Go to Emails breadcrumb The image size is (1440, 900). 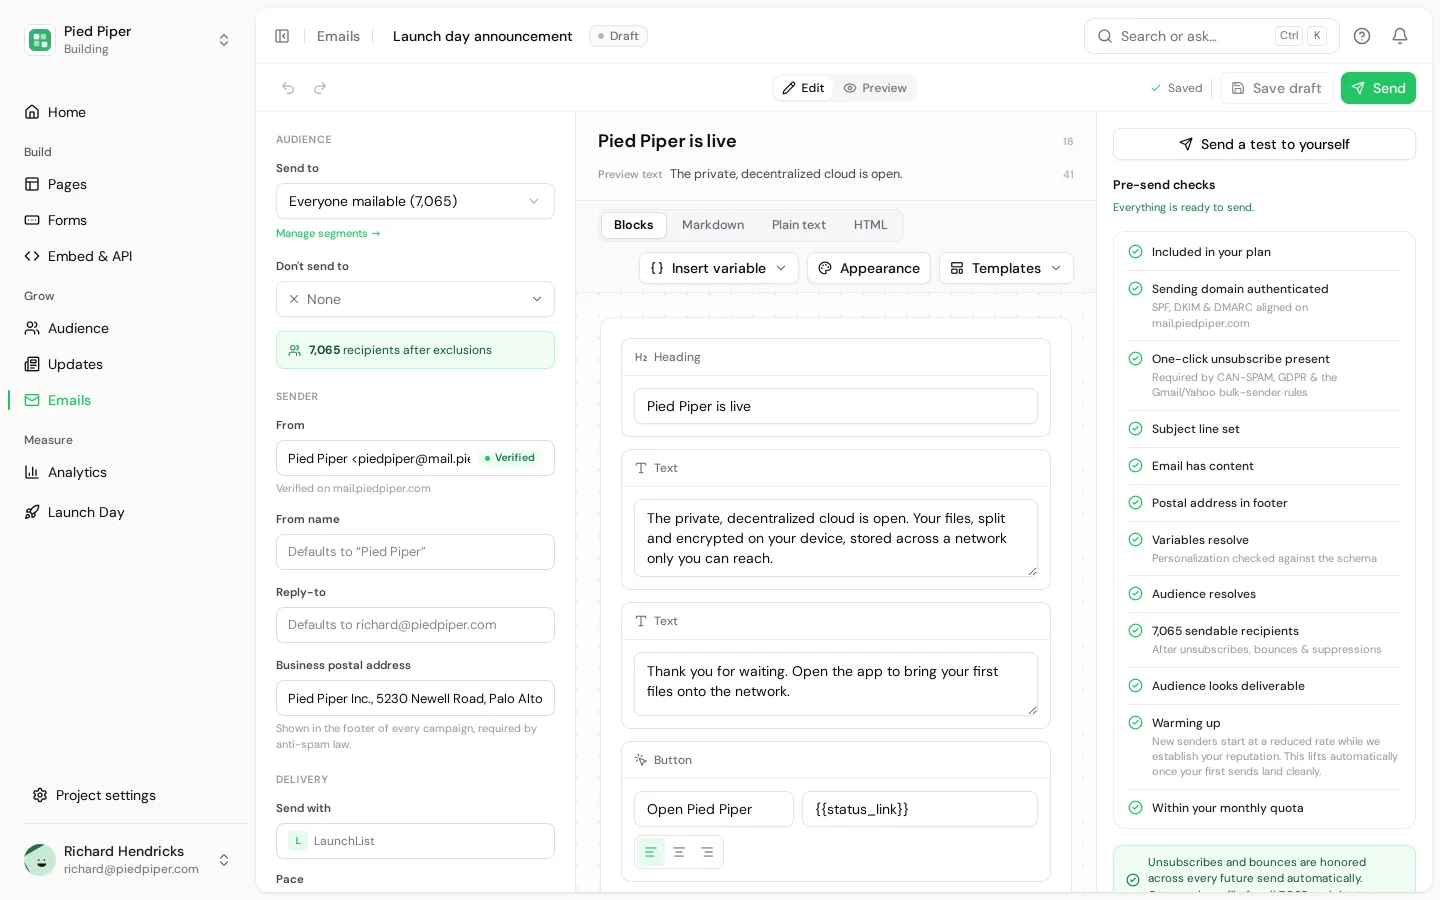click(338, 36)
